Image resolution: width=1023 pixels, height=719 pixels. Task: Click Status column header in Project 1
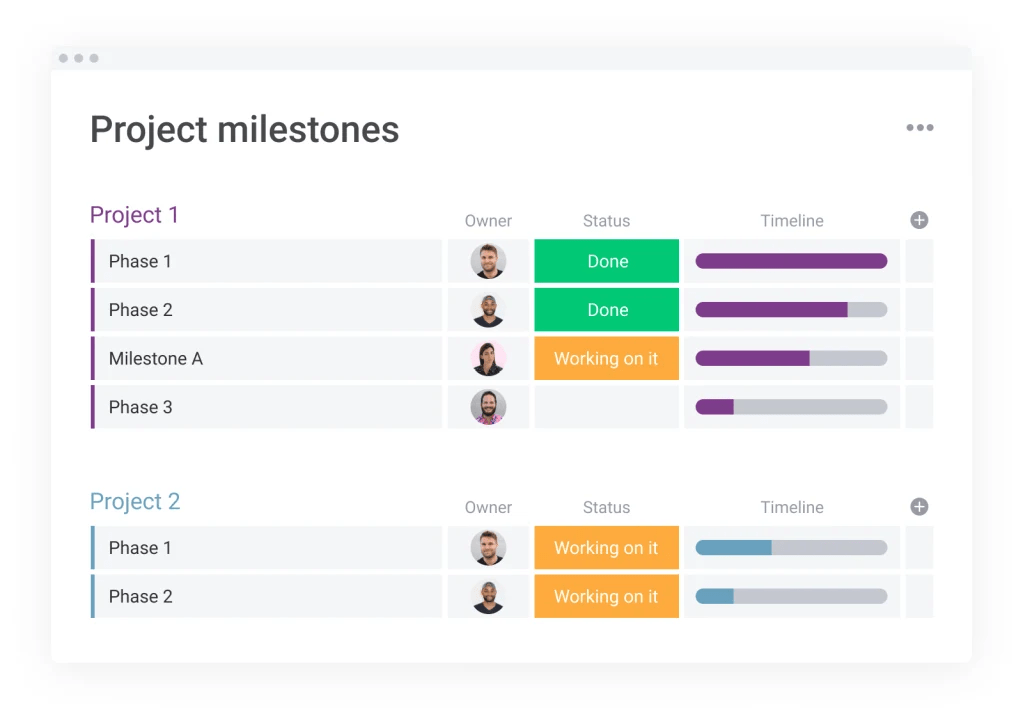coord(606,221)
